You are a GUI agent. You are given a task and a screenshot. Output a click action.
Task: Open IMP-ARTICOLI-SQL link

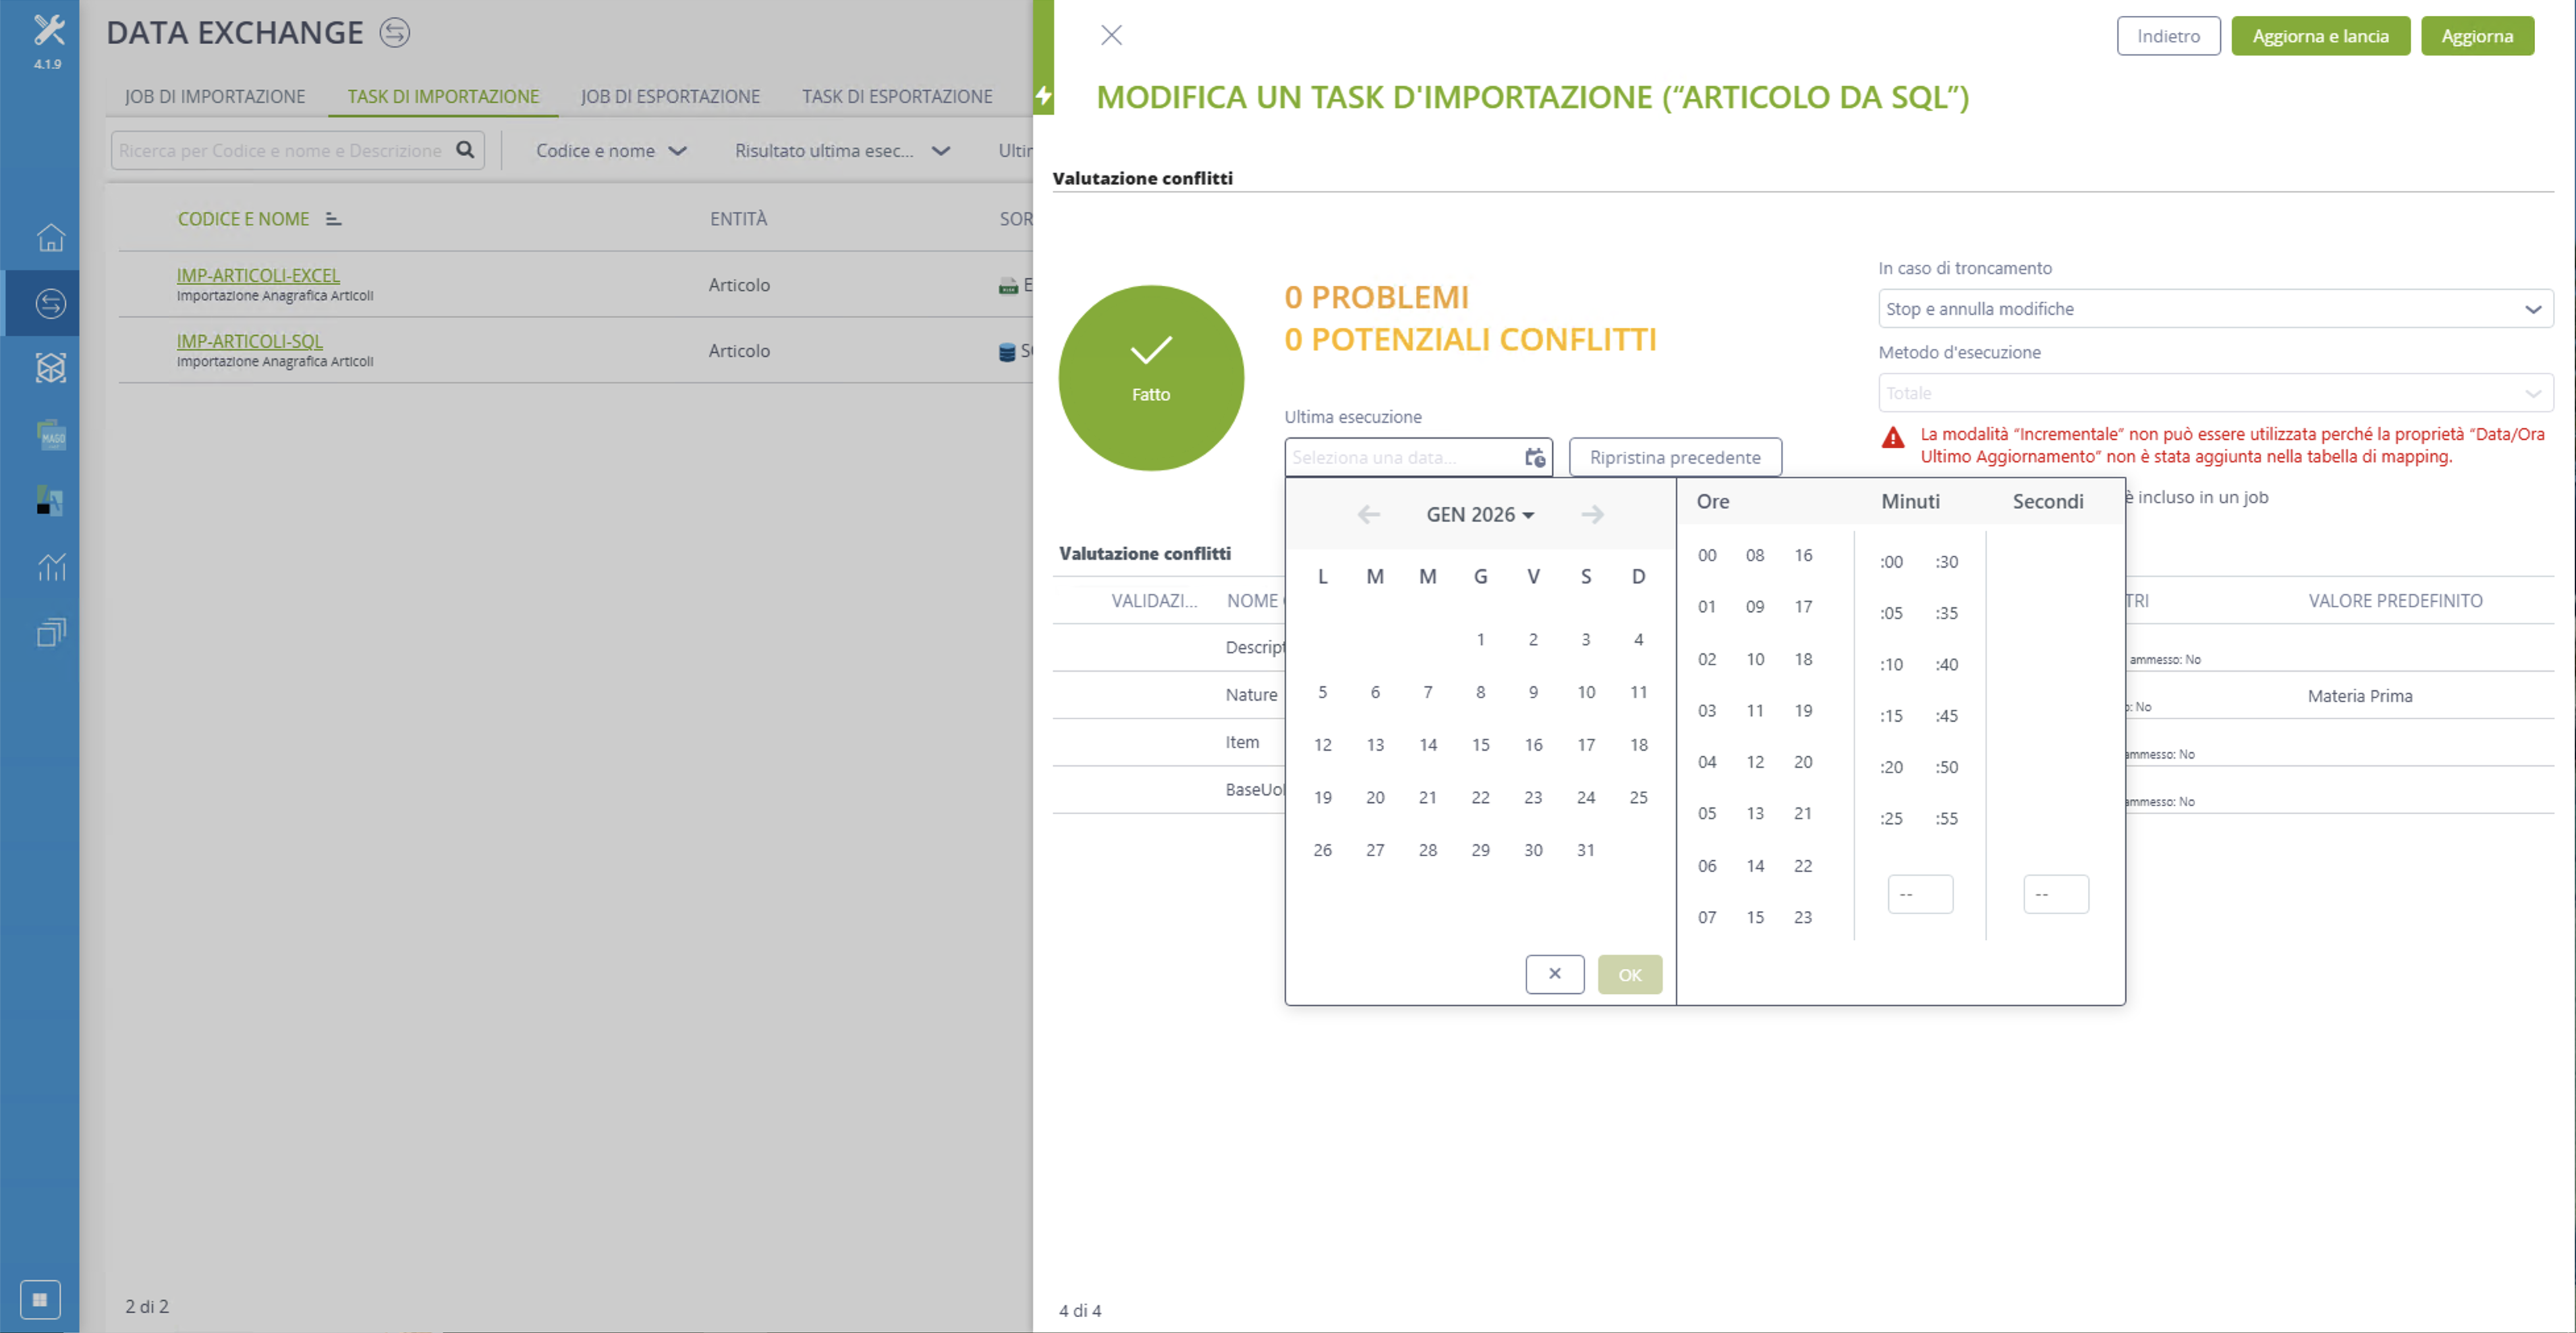click(x=249, y=341)
